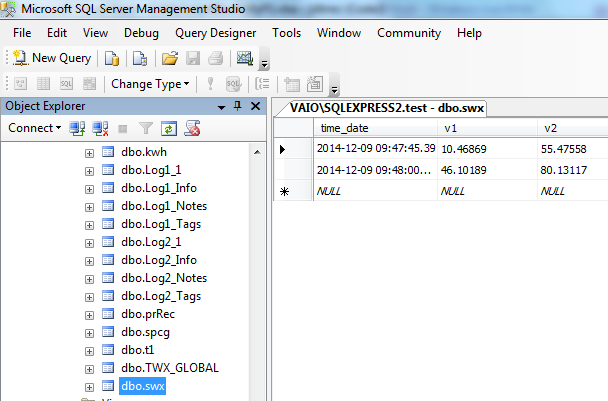This screenshot has height=401, width=608.
Task: Open Object Explorer window position dropdown arrow
Action: (221, 107)
